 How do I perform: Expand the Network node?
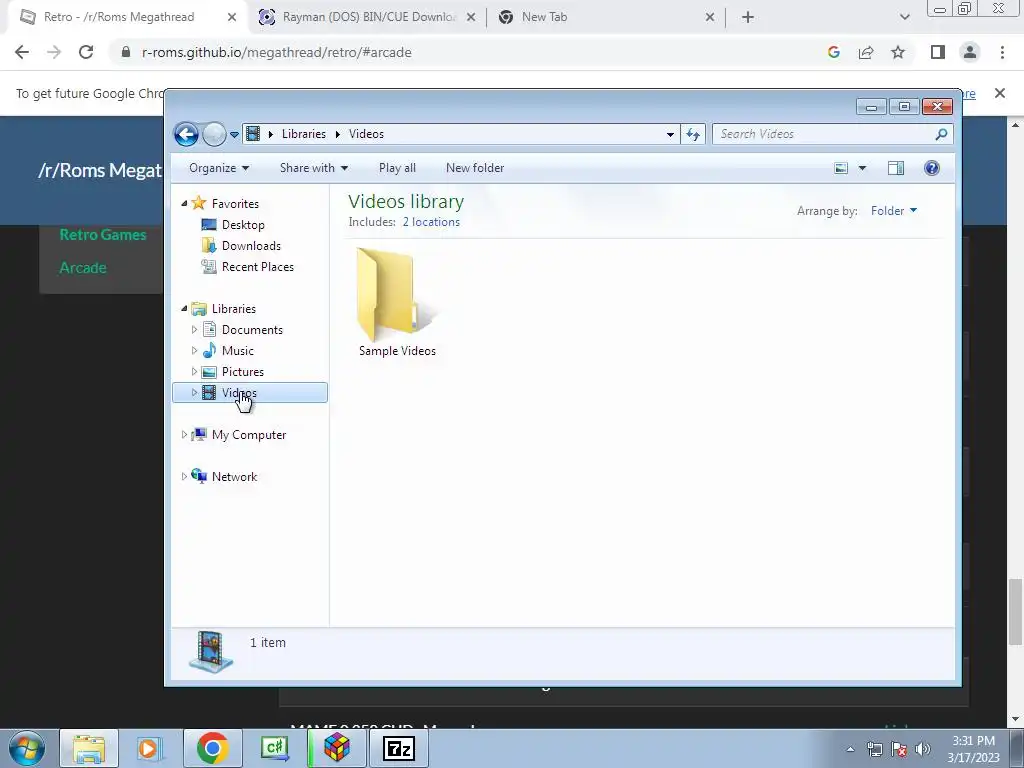(184, 477)
